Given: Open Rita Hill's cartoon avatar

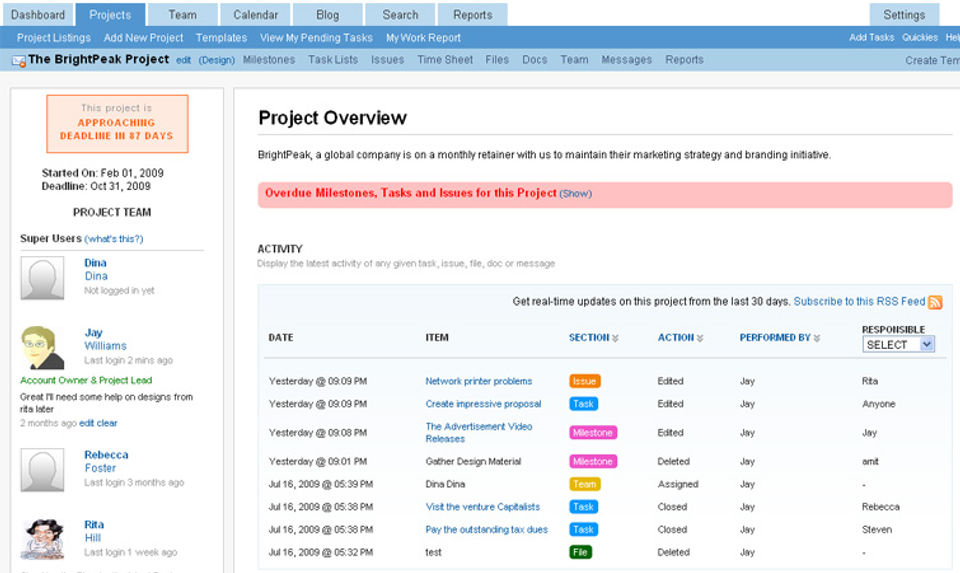Looking at the screenshot, I should [42, 539].
